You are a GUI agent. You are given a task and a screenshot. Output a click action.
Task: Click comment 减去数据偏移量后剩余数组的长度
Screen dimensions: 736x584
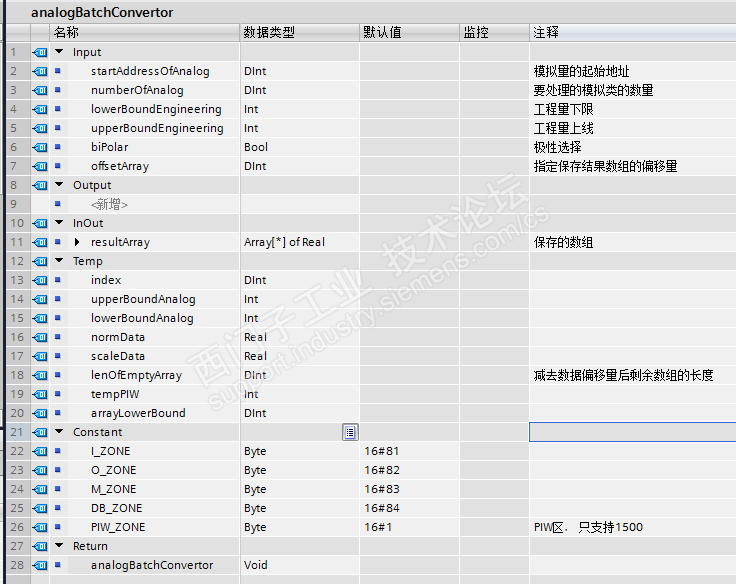click(x=623, y=375)
